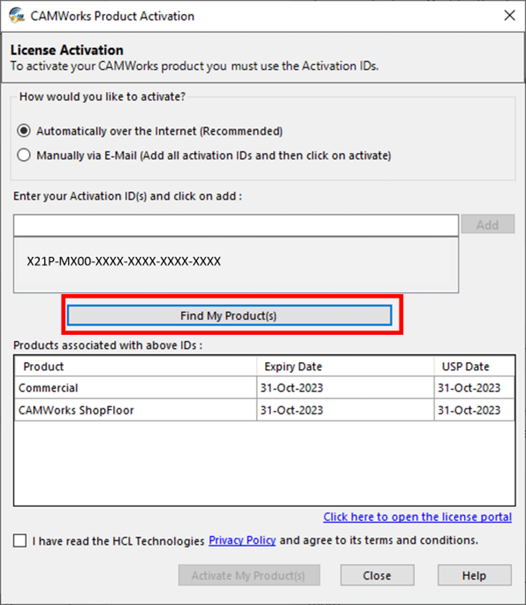
Task: Open Help for license activation
Action: coord(474,575)
